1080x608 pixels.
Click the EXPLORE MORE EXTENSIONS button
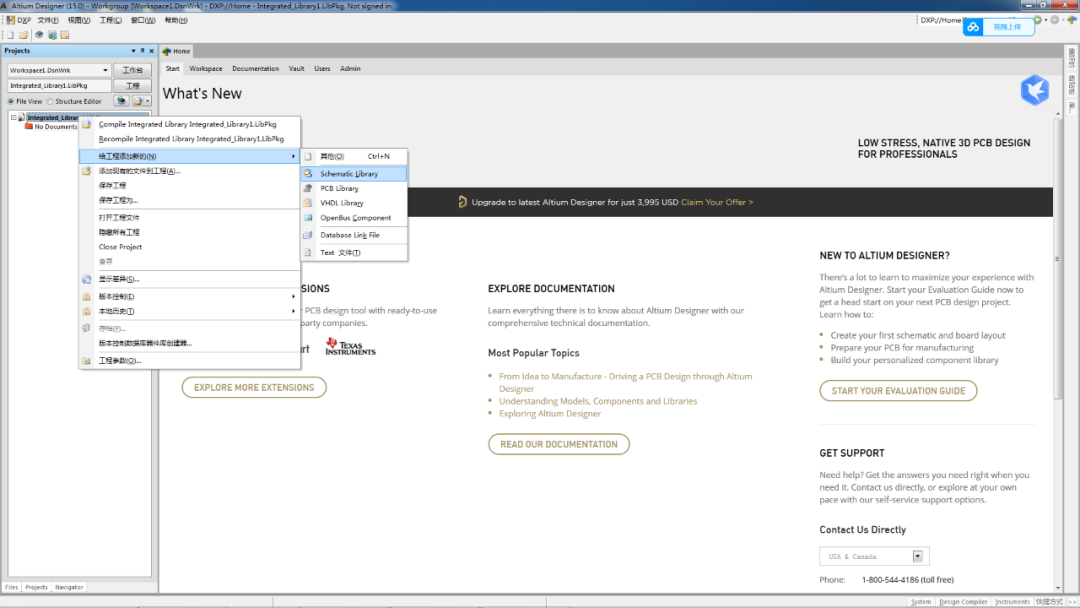click(x=254, y=388)
